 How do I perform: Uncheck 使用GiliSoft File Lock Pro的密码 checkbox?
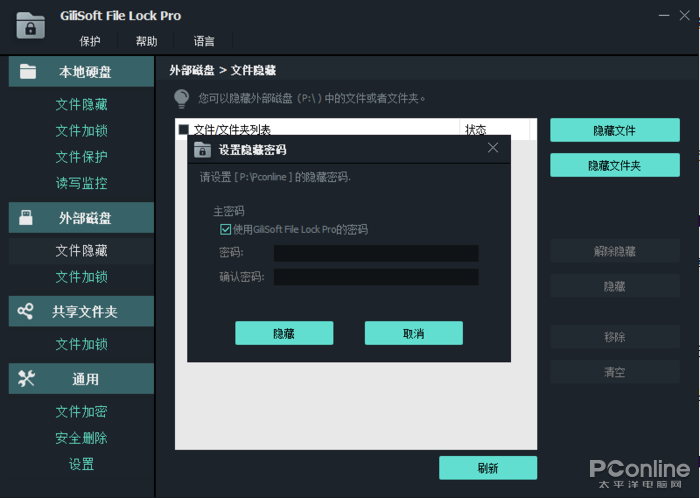[225, 229]
